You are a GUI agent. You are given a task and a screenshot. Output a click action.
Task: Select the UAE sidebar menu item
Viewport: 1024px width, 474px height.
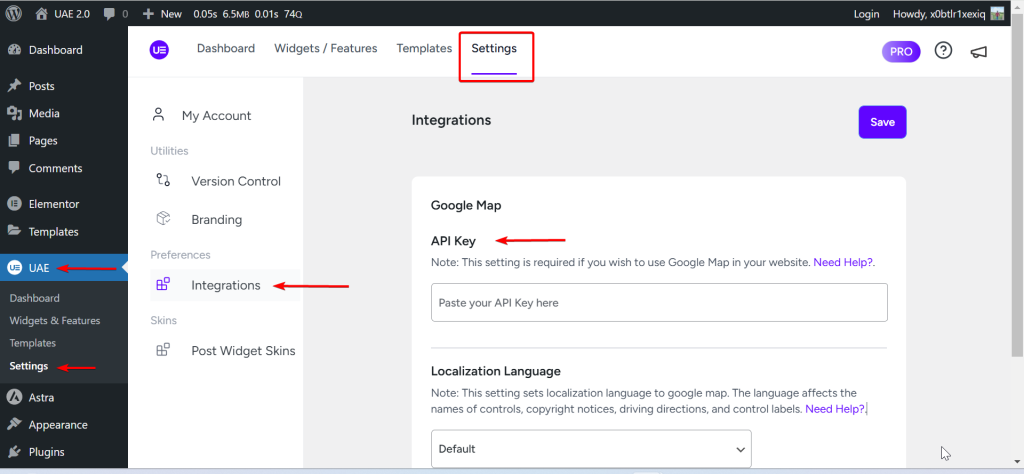click(x=64, y=268)
